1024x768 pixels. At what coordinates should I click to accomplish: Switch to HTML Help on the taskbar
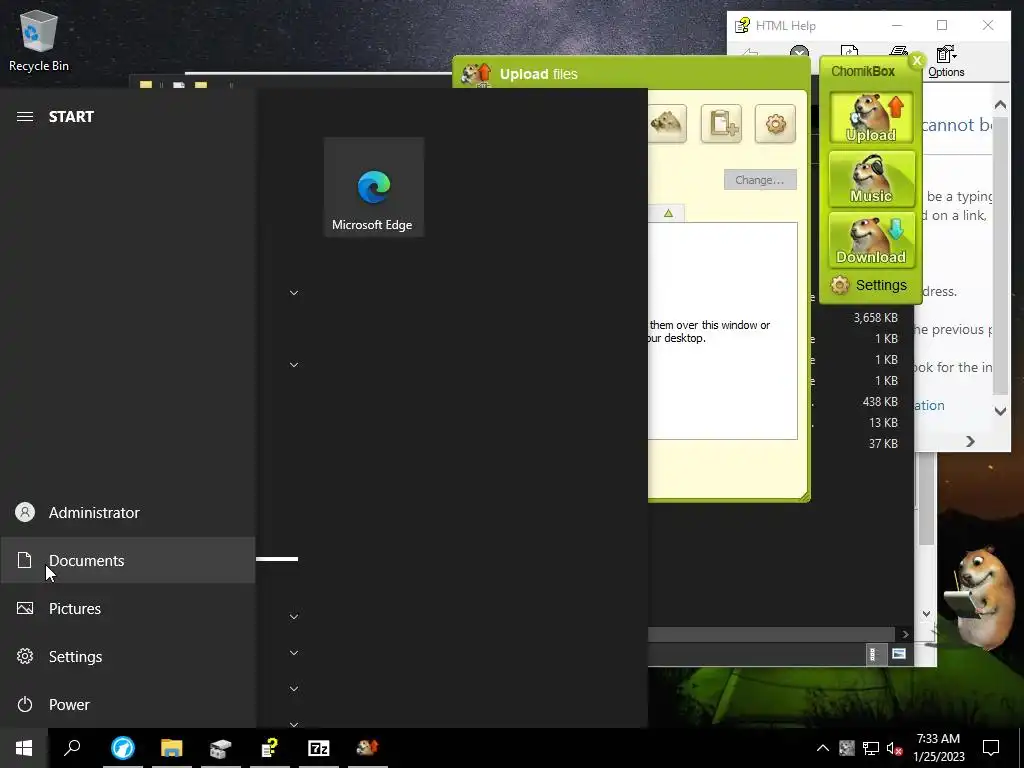(x=270, y=748)
